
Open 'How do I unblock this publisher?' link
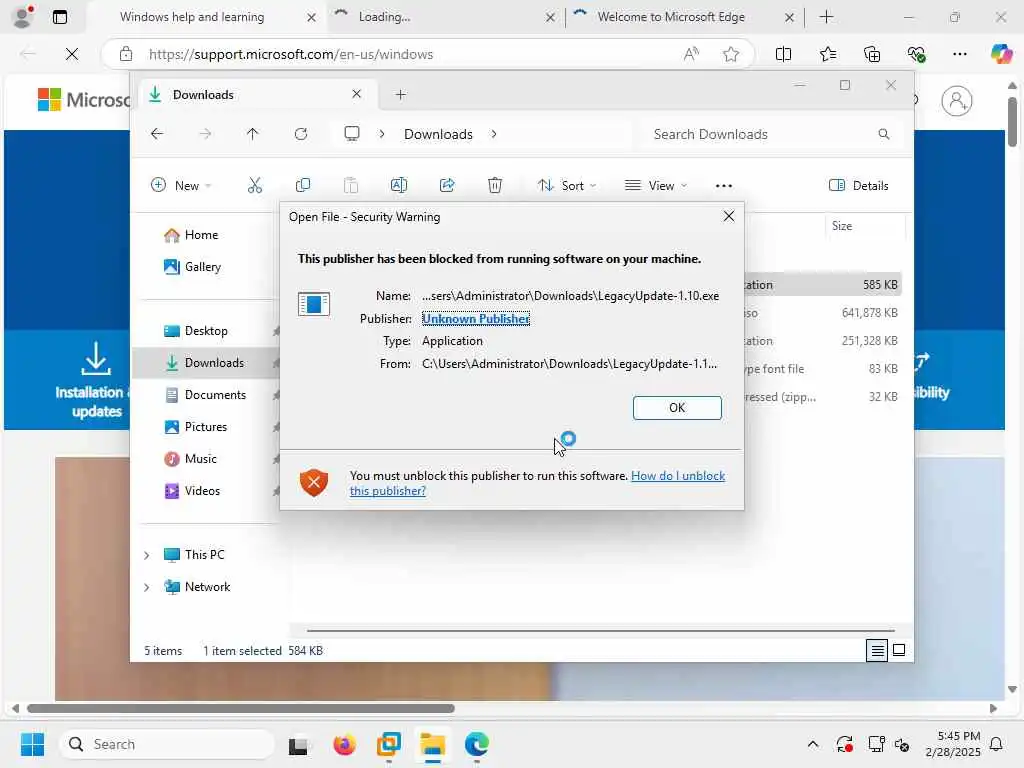coord(537,483)
